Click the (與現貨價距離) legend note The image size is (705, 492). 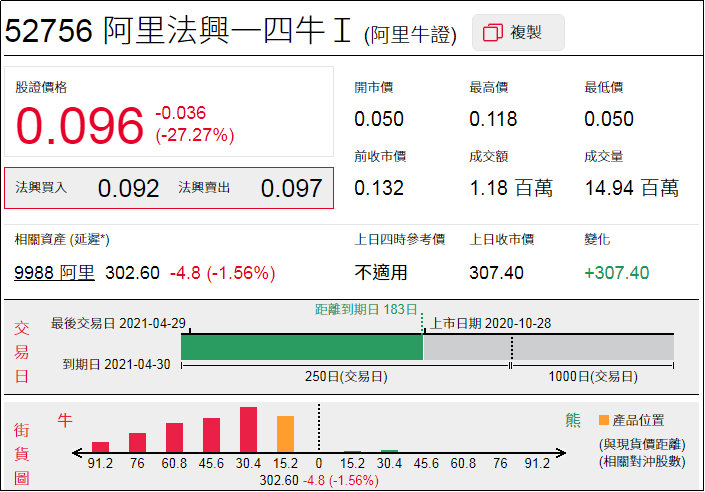point(642,444)
